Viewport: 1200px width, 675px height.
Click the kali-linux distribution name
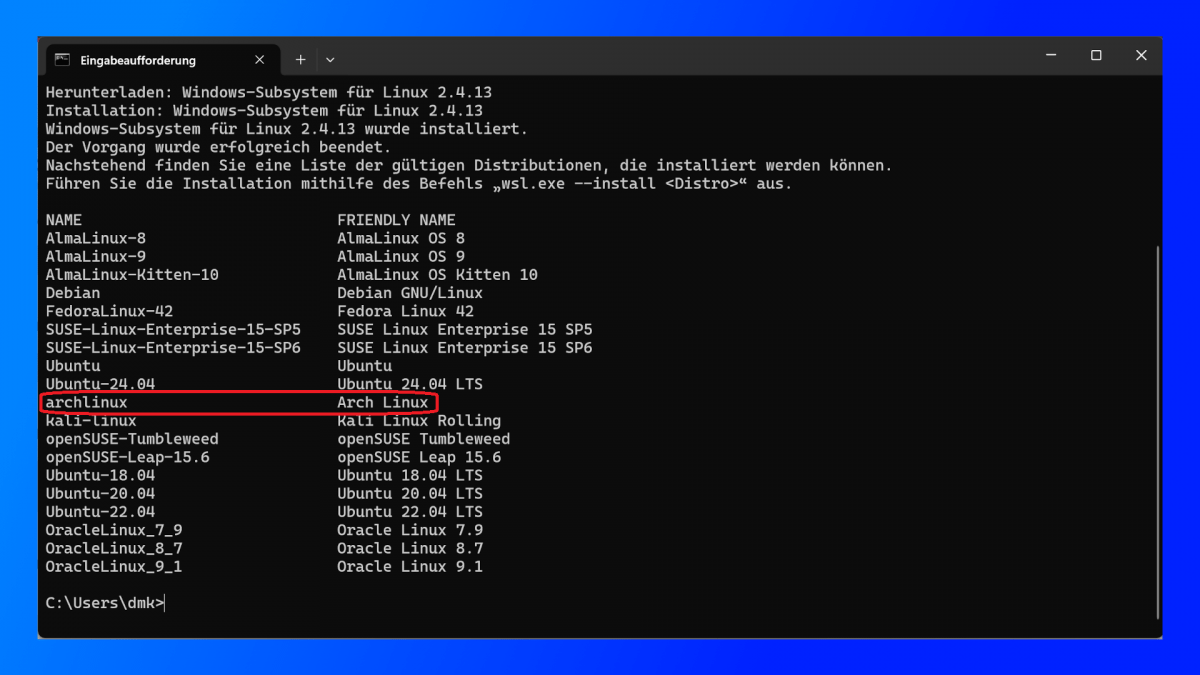91,421
